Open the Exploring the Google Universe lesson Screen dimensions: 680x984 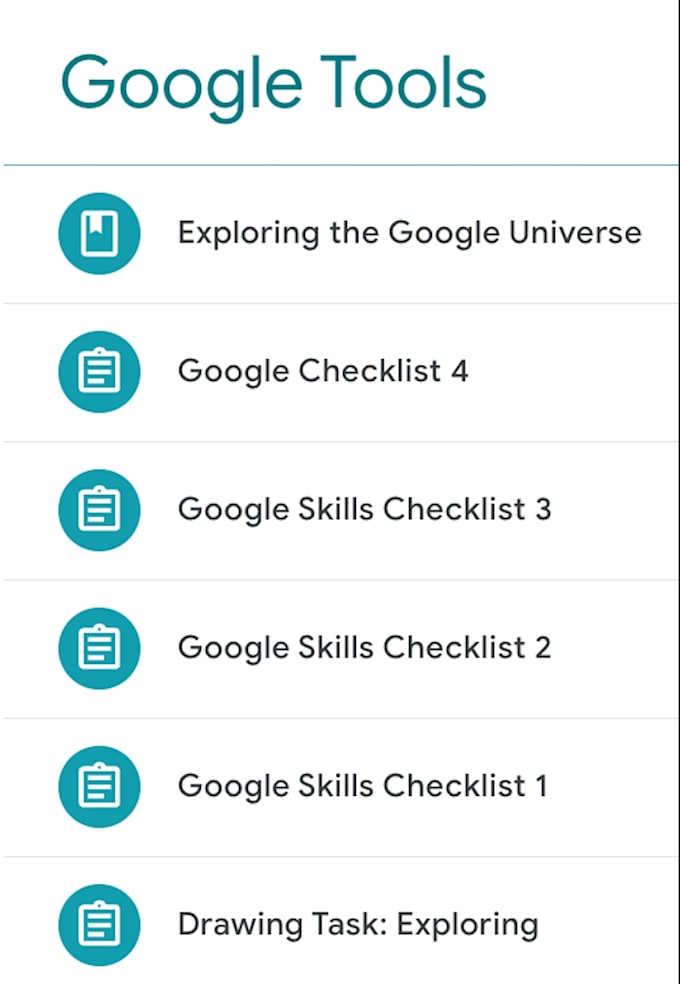coord(409,232)
